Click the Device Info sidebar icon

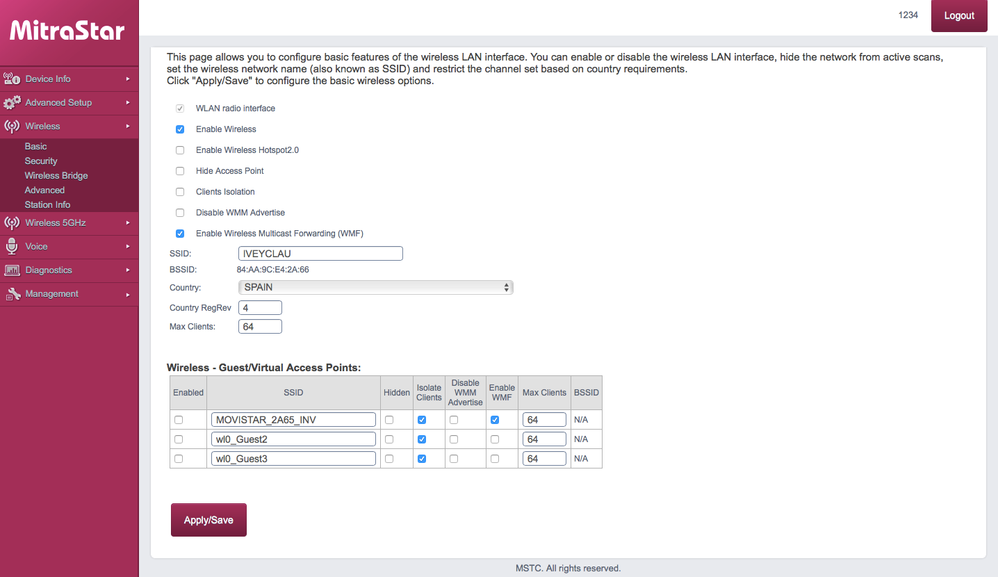click(12, 79)
